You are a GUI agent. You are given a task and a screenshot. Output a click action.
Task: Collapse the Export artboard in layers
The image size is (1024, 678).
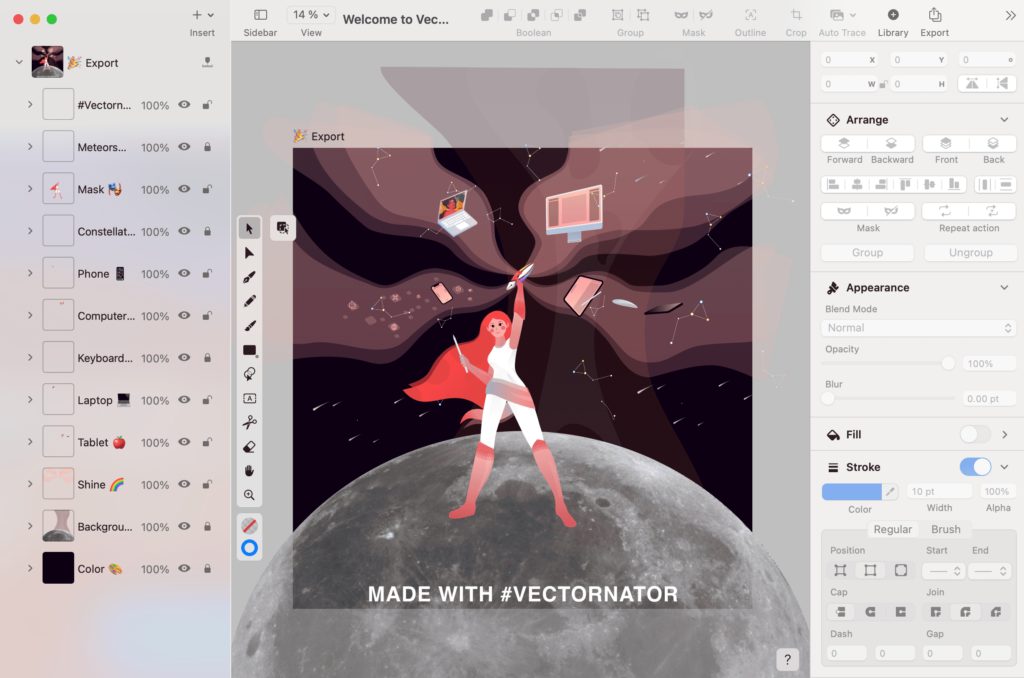point(19,62)
